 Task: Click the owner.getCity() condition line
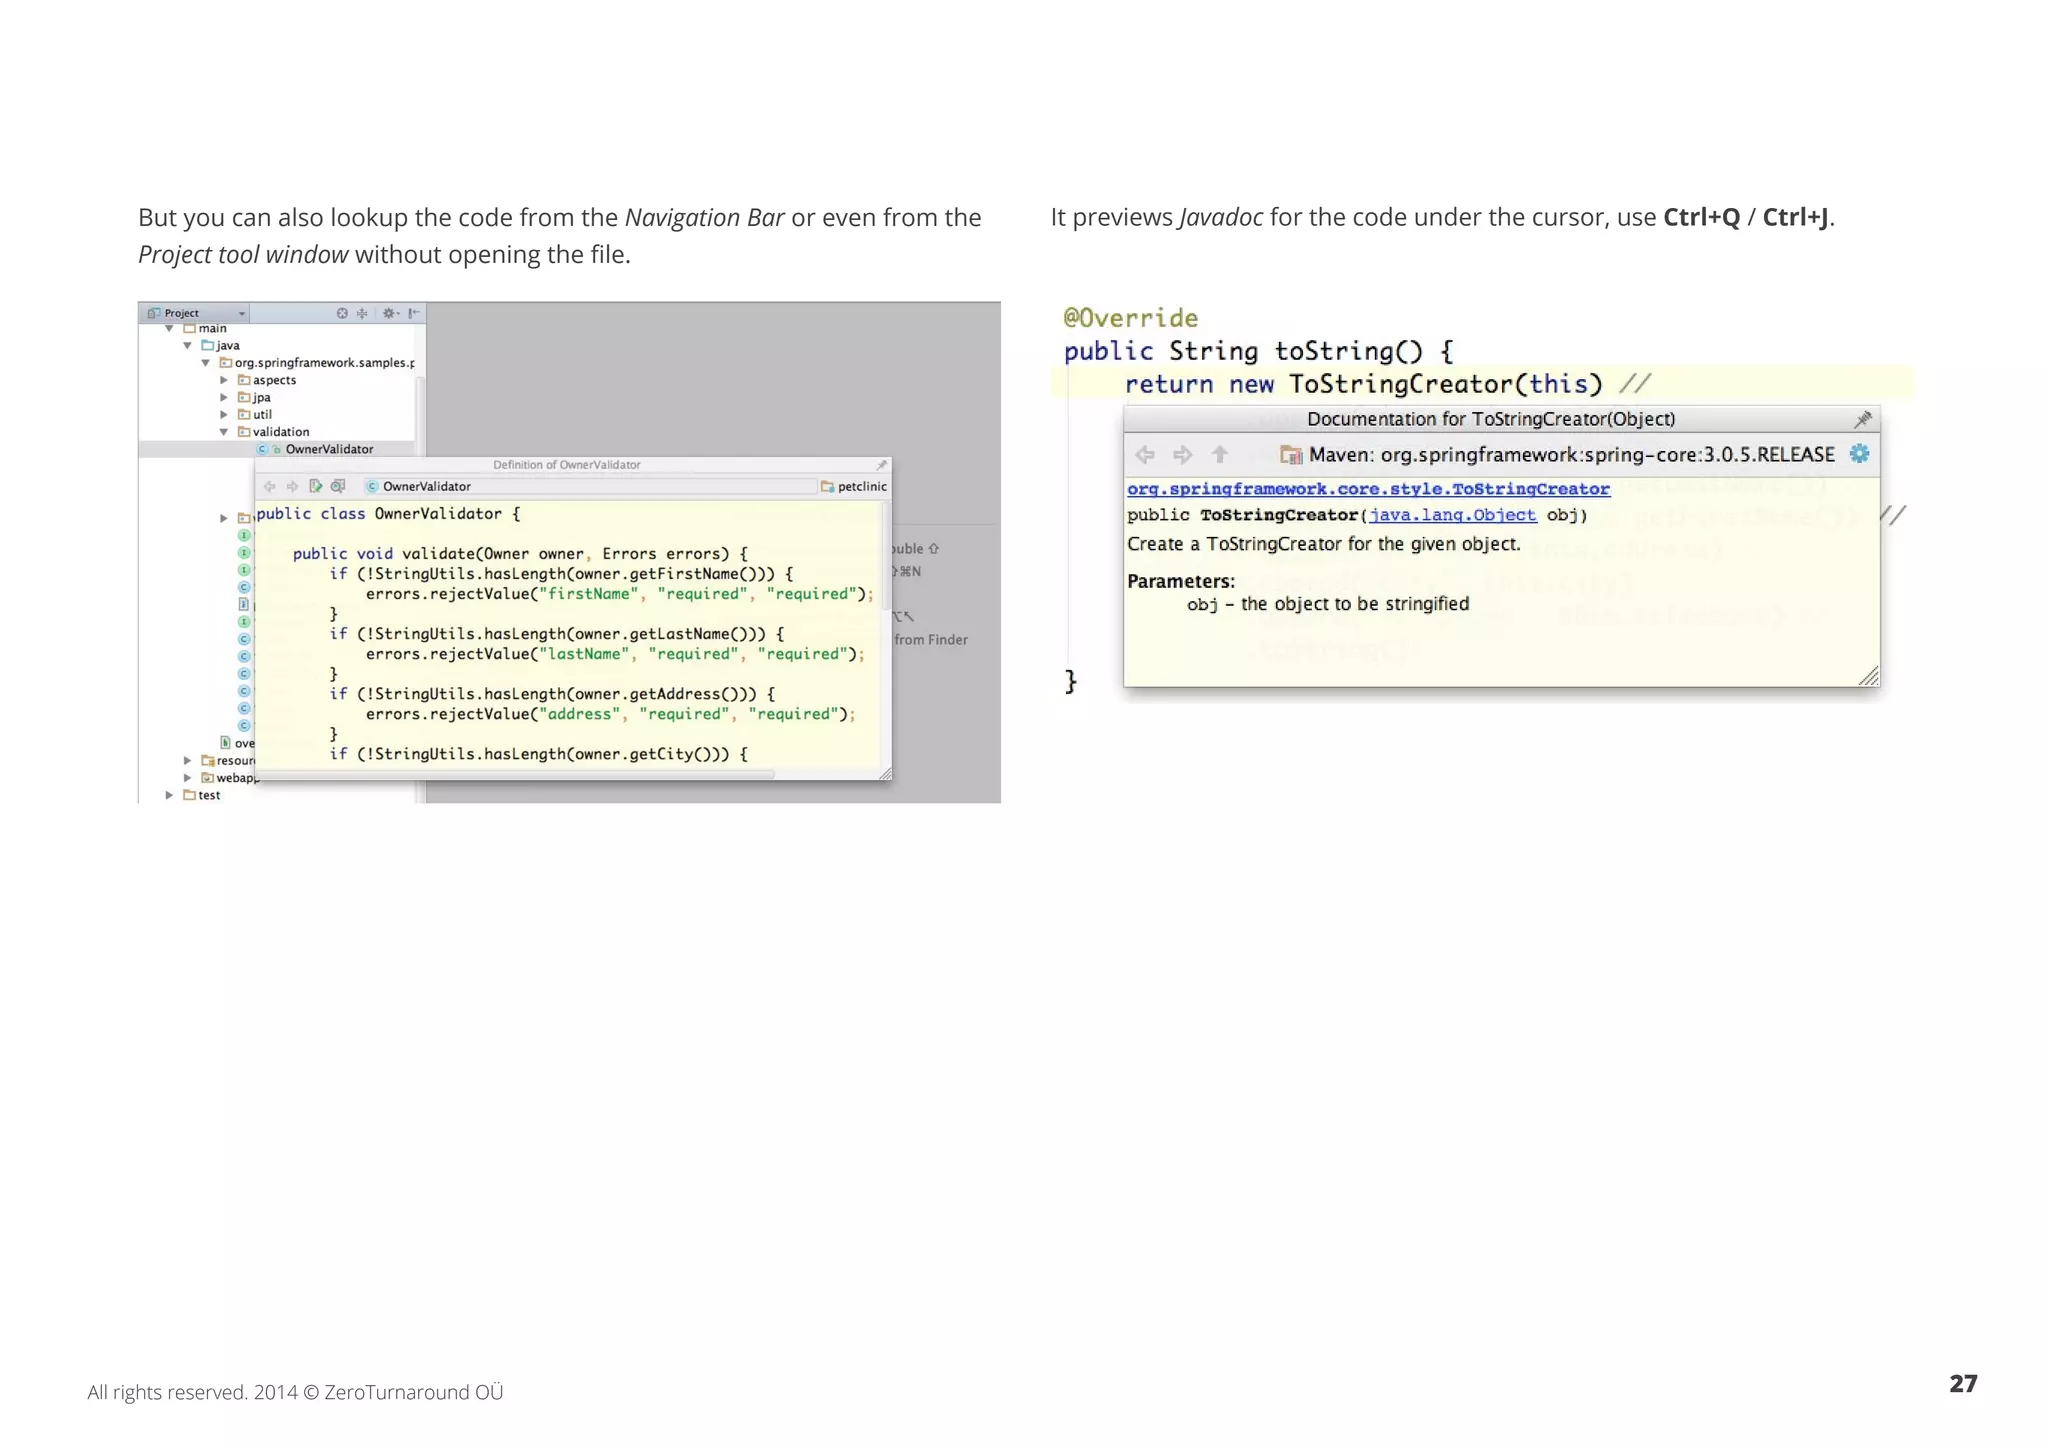(538, 754)
